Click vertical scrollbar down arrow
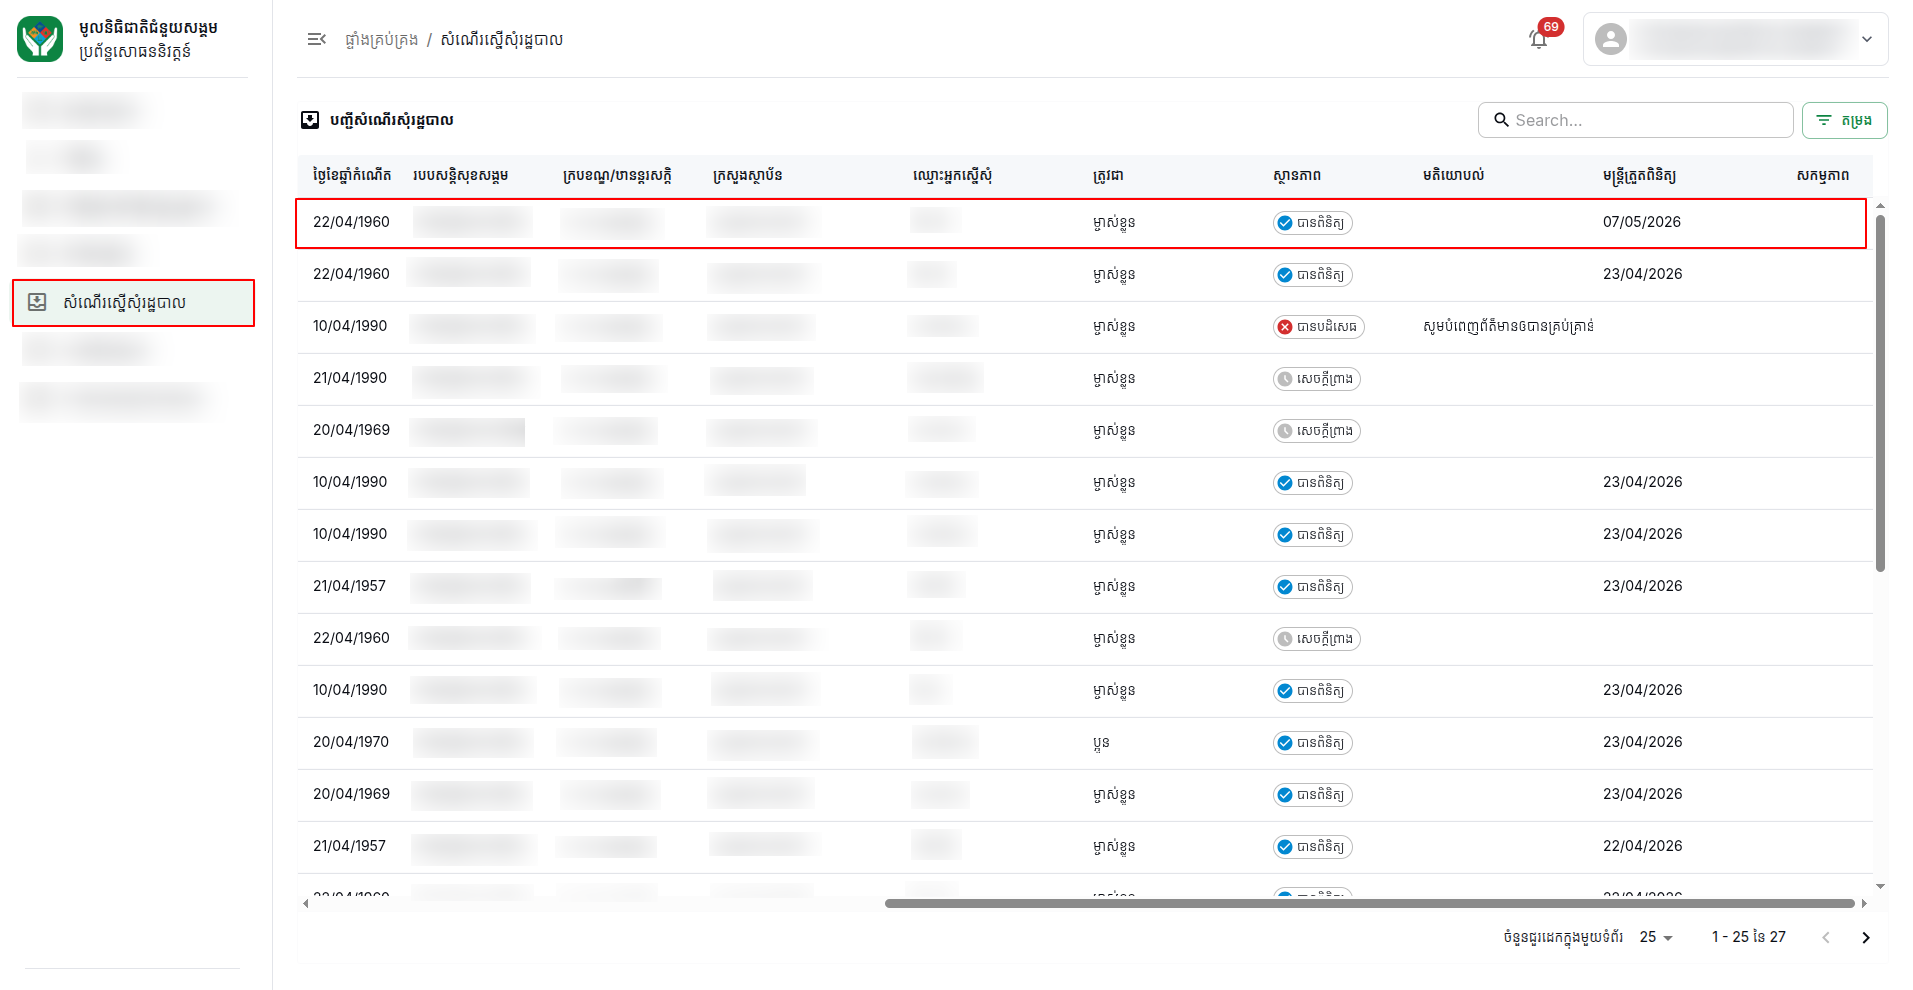Image resolution: width=1913 pixels, height=990 pixels. point(1881,886)
